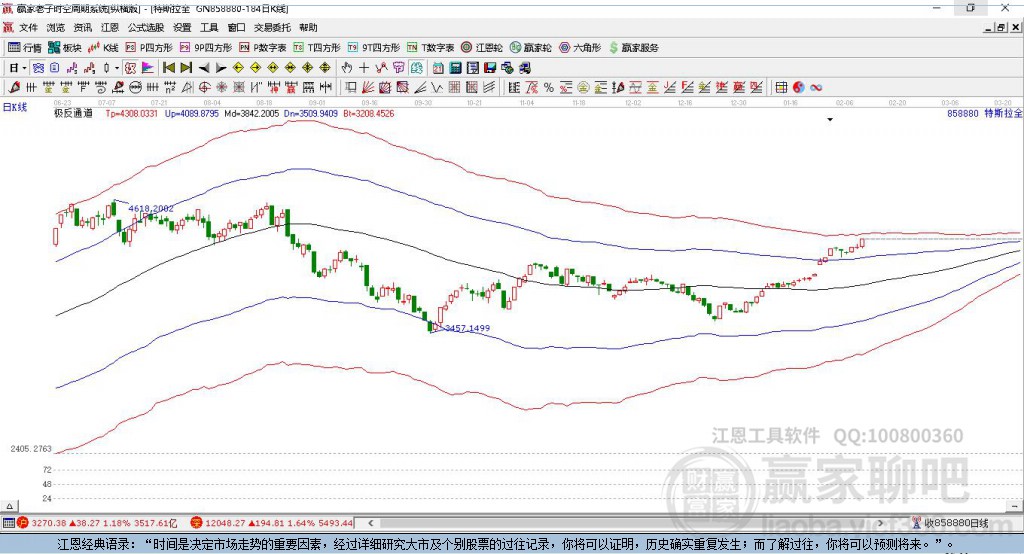The height and width of the screenshot is (554, 1024).
Task: Open the 9P四方形 square tool
Action: coord(206,48)
